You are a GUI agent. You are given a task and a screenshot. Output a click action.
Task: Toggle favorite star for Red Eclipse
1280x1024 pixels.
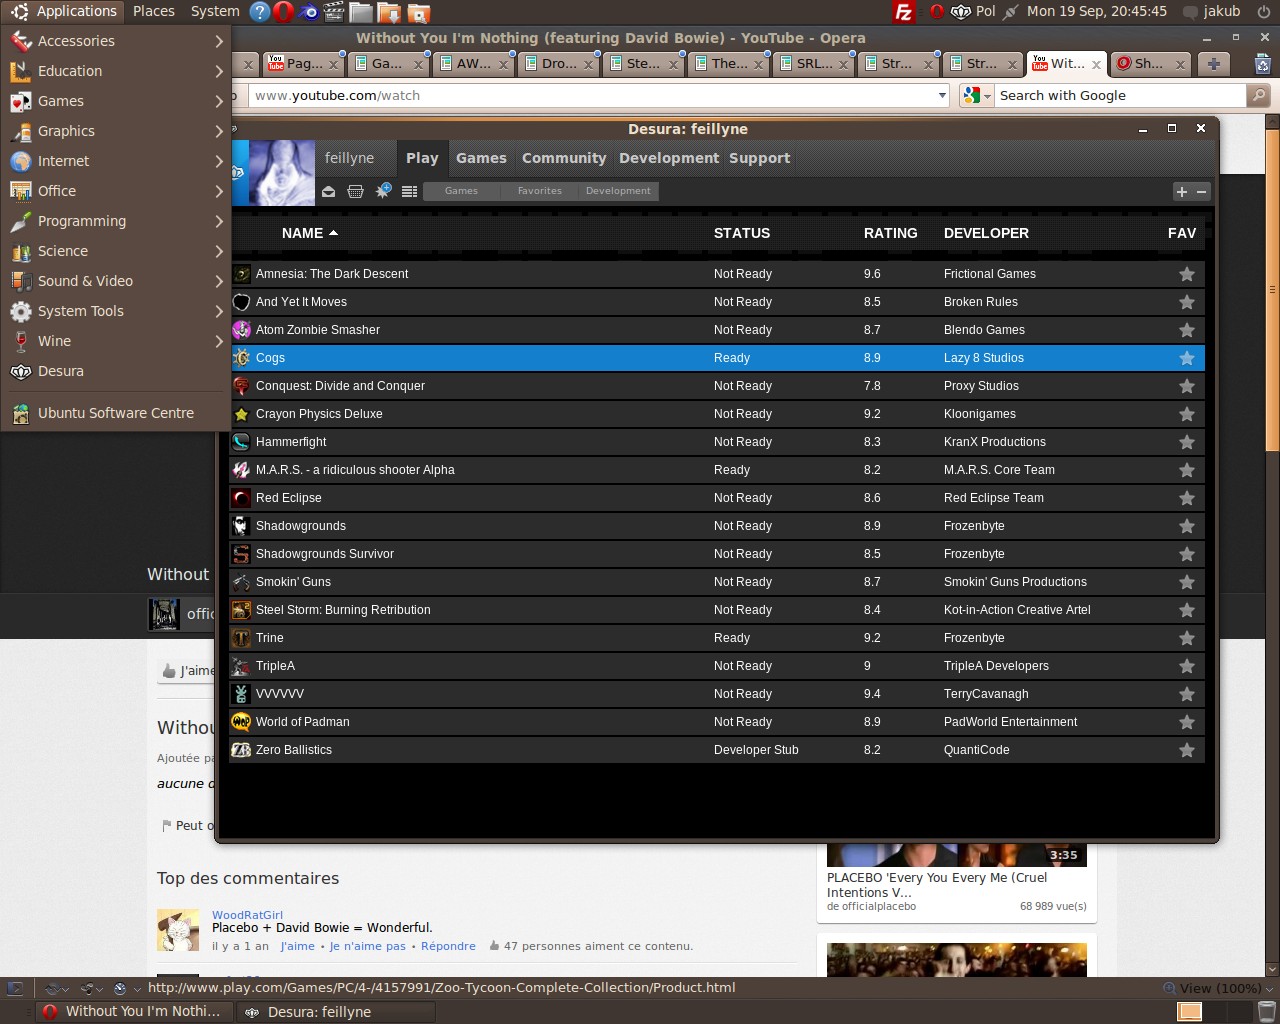point(1187,498)
